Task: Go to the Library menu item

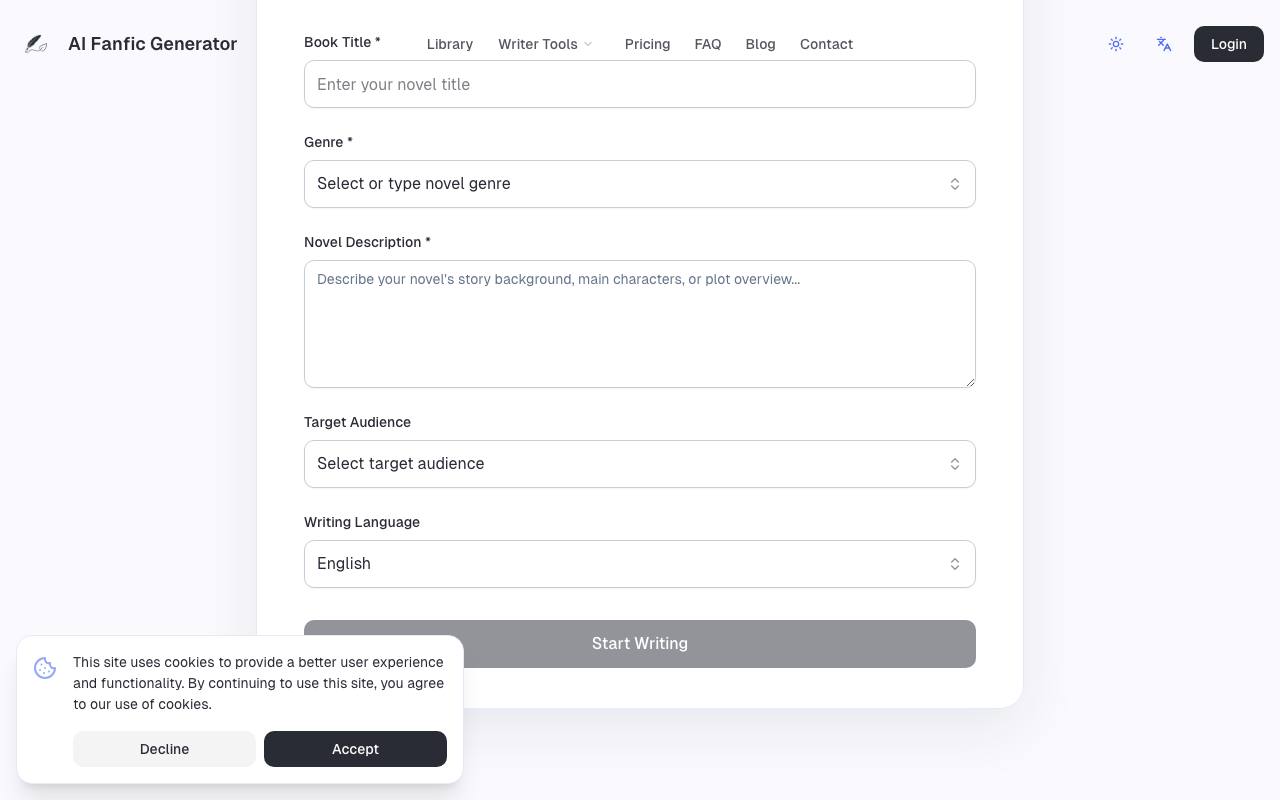Action: click(450, 44)
